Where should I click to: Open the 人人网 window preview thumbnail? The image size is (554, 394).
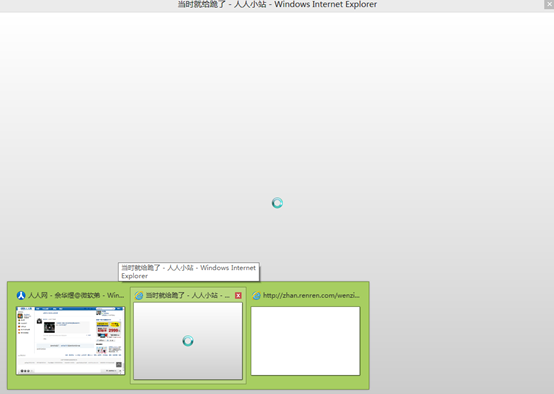click(70, 341)
